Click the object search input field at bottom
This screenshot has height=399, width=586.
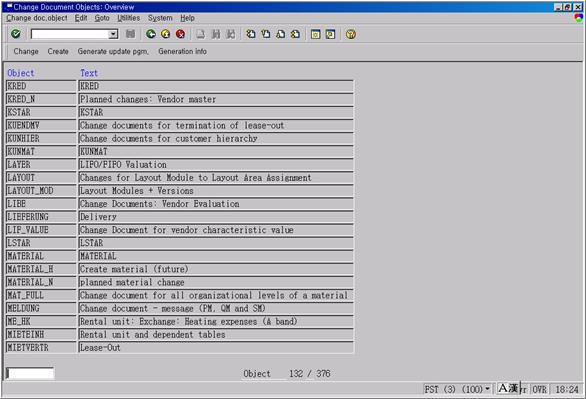tap(30, 373)
